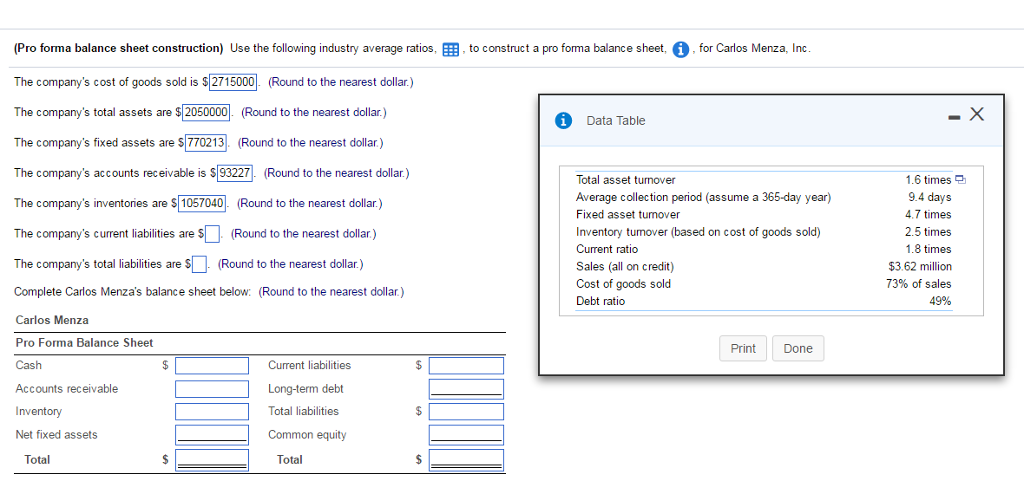This screenshot has width=1024, height=494.
Task: Click the Long-term debt input
Action: tap(466, 389)
